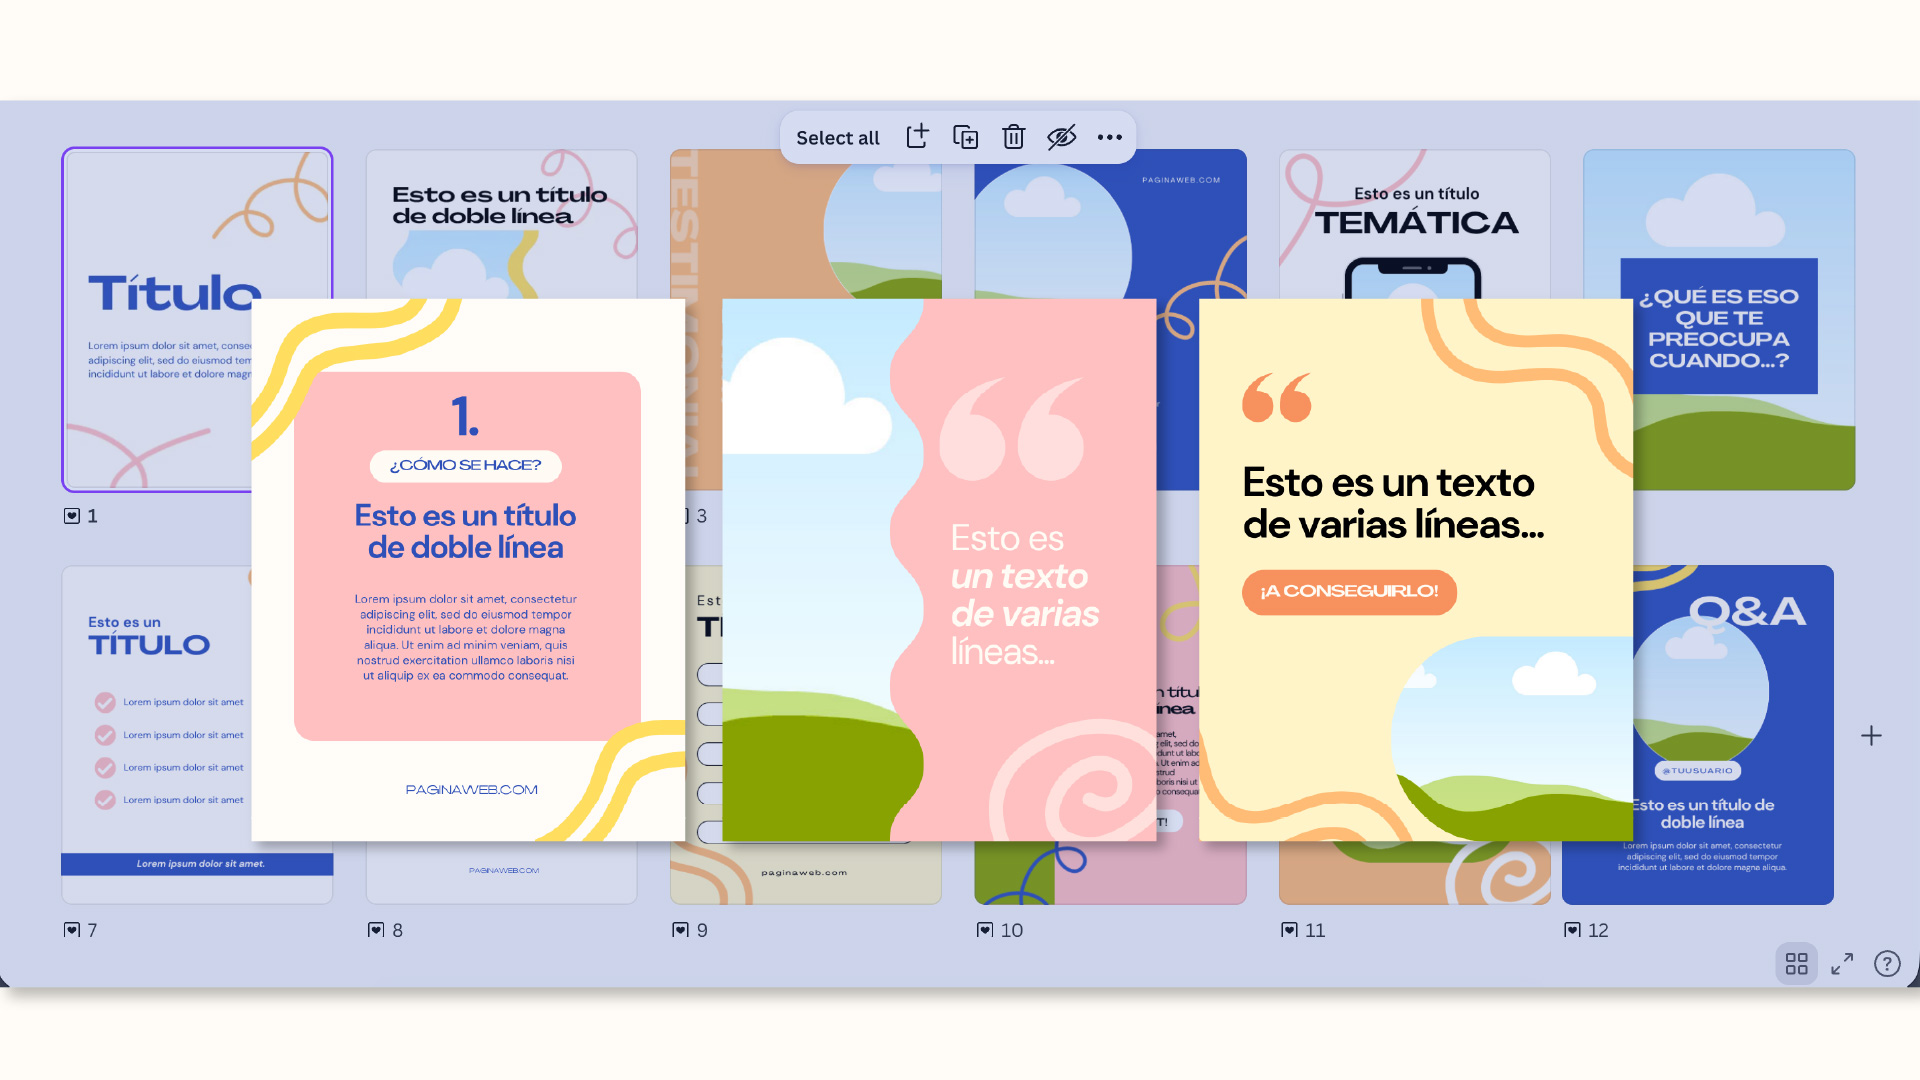Duplicate the selected page with the copy icon

(x=965, y=137)
